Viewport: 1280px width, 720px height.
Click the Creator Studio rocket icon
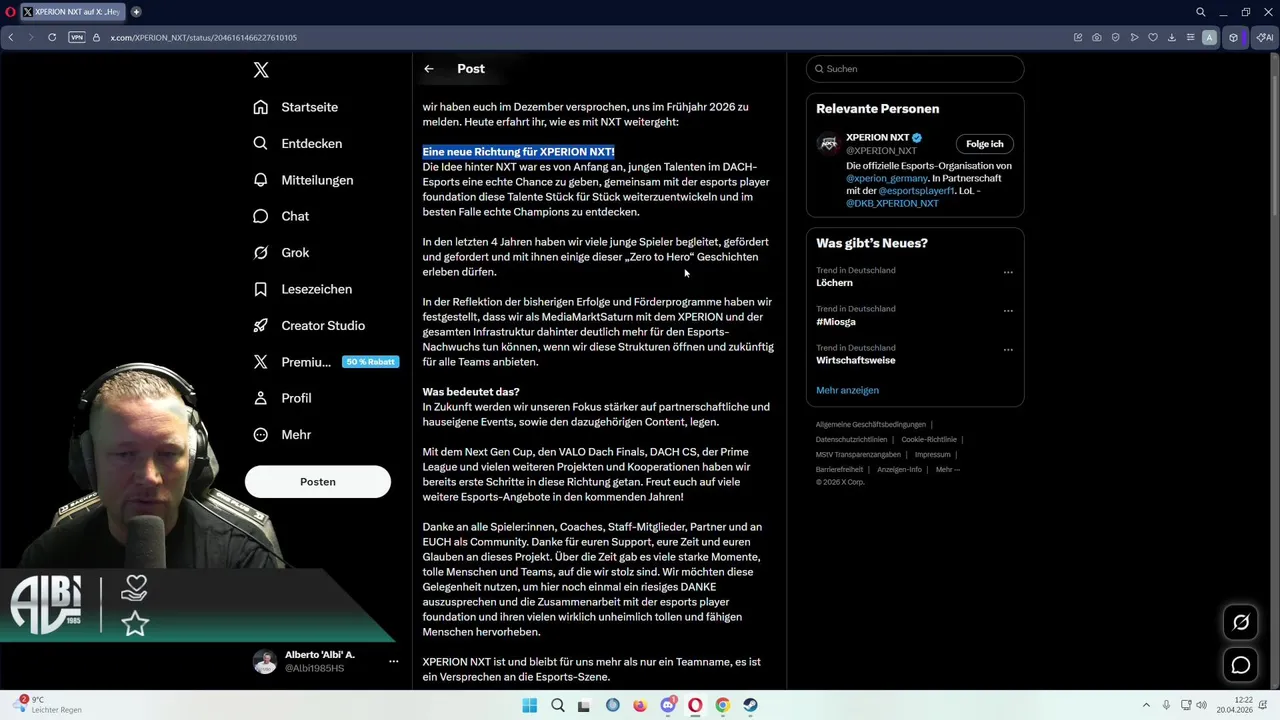261,325
